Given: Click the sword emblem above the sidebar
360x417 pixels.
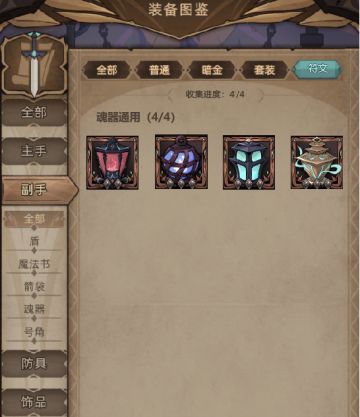Looking at the screenshot, I should (34, 65).
